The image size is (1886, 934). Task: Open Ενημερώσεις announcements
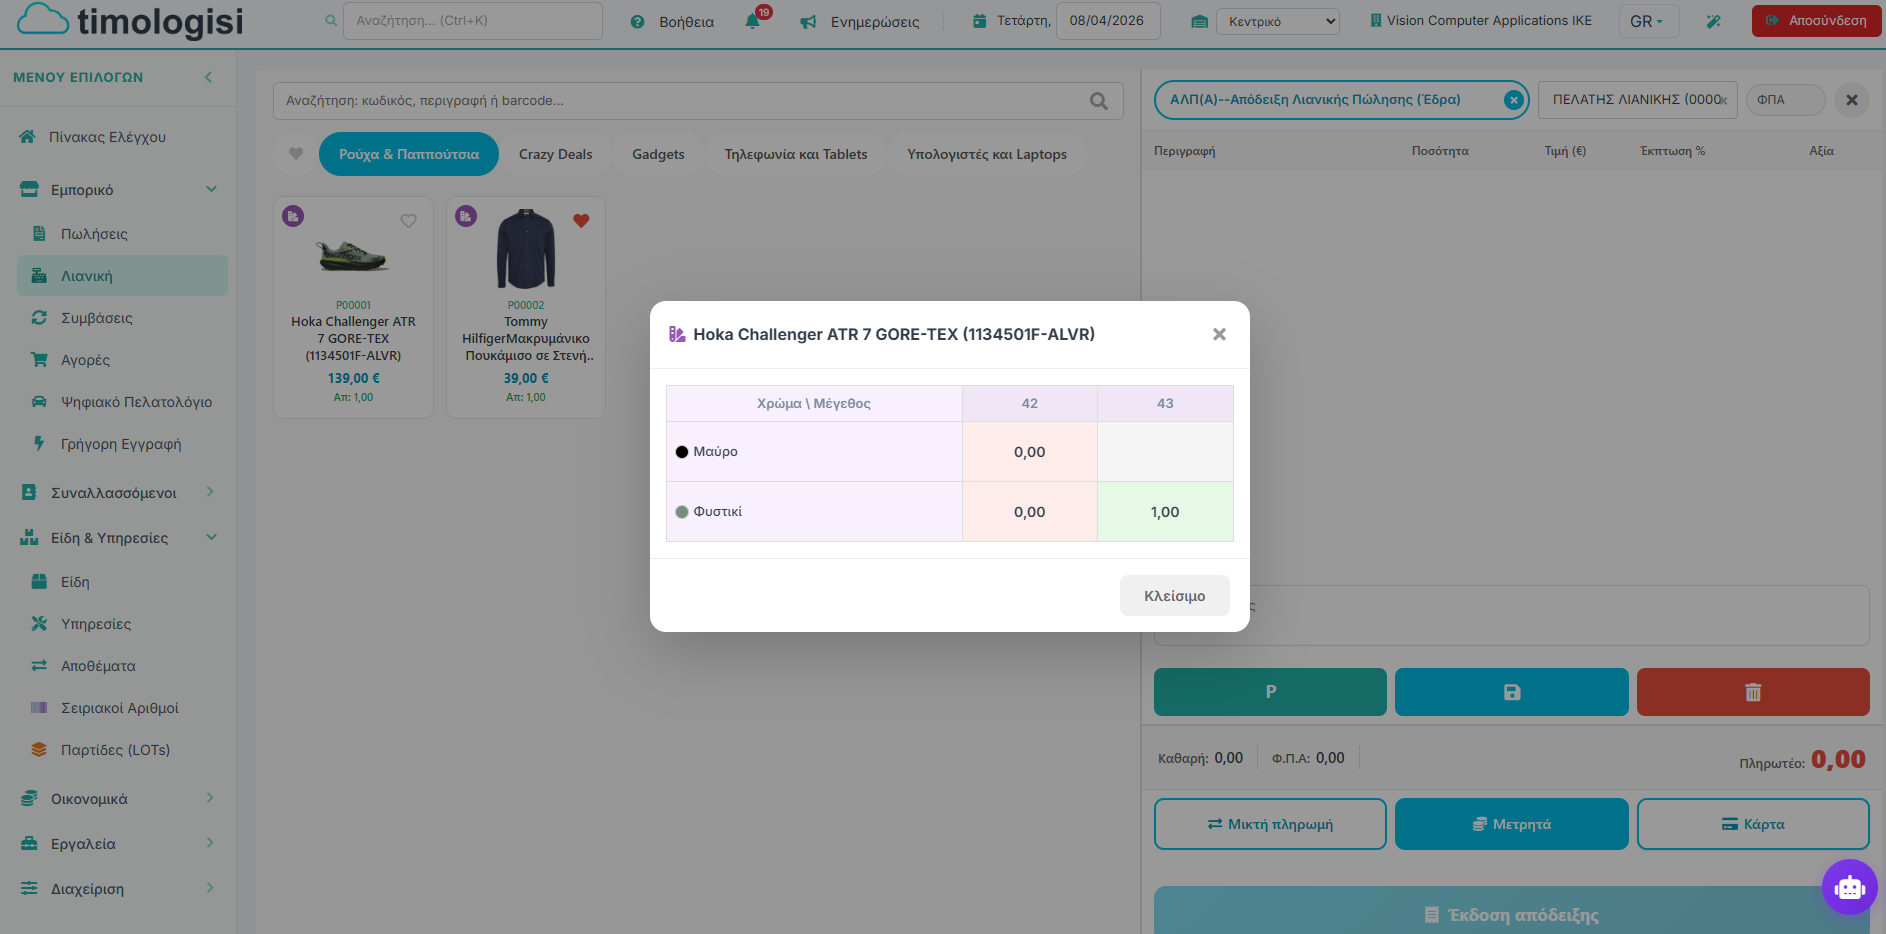coord(860,21)
